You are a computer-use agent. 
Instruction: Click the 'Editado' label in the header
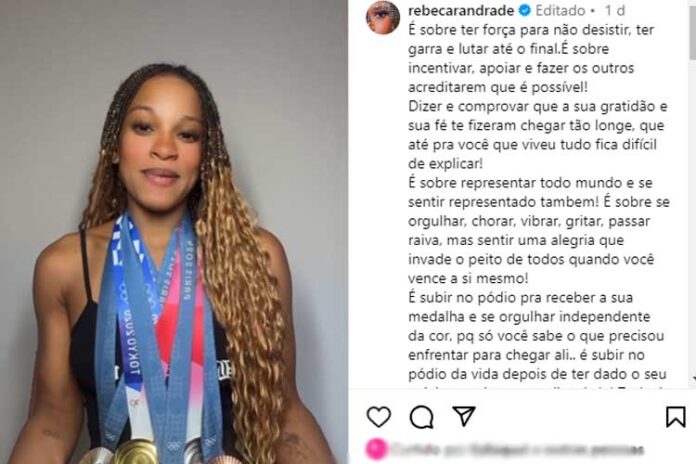click(560, 10)
